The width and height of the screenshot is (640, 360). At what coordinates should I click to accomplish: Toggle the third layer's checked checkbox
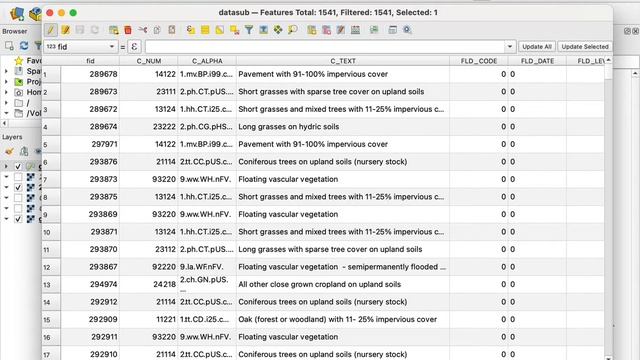point(18,187)
